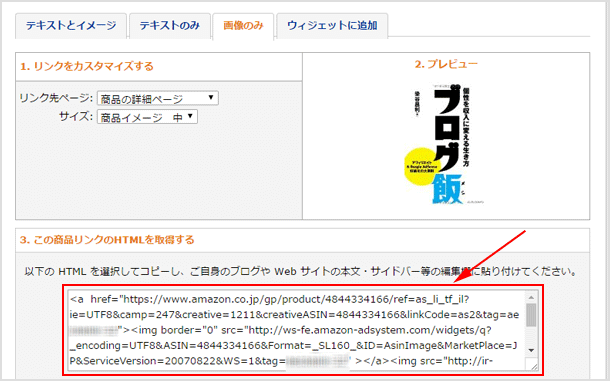Image resolution: width=610 pixels, height=381 pixels.
Task: Click the HTML text area scroll up arrow
Action: tap(531, 297)
